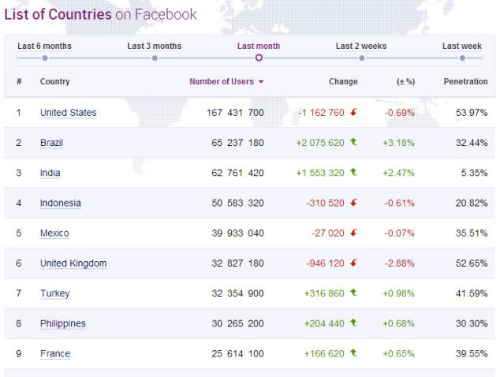Sort the table by Change column
This screenshot has height=377, width=500.
[x=343, y=81]
